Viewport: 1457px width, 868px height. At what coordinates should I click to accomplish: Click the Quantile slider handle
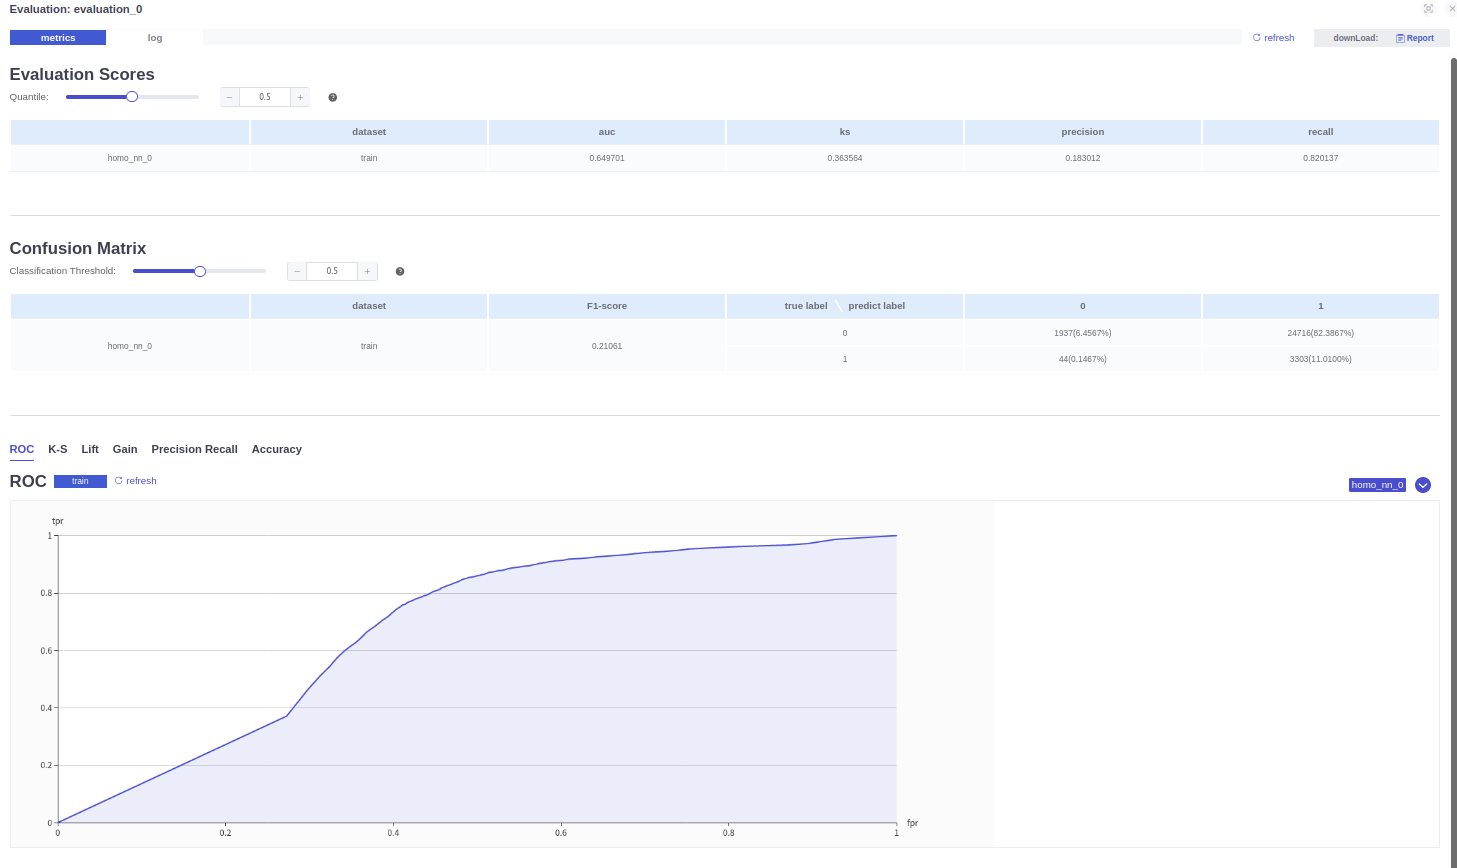(x=132, y=97)
